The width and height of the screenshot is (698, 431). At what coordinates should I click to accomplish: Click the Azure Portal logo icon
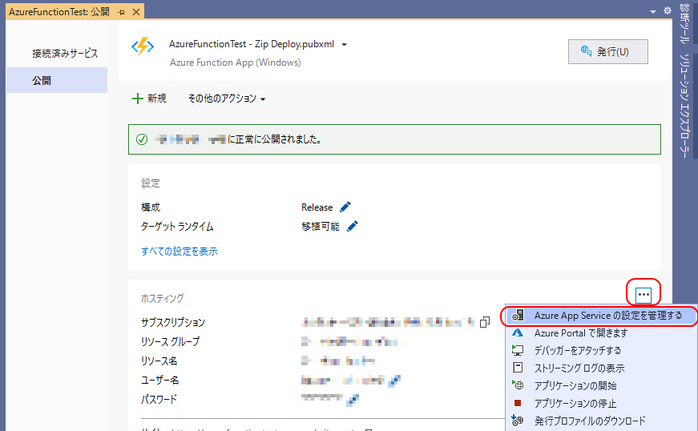coord(517,333)
